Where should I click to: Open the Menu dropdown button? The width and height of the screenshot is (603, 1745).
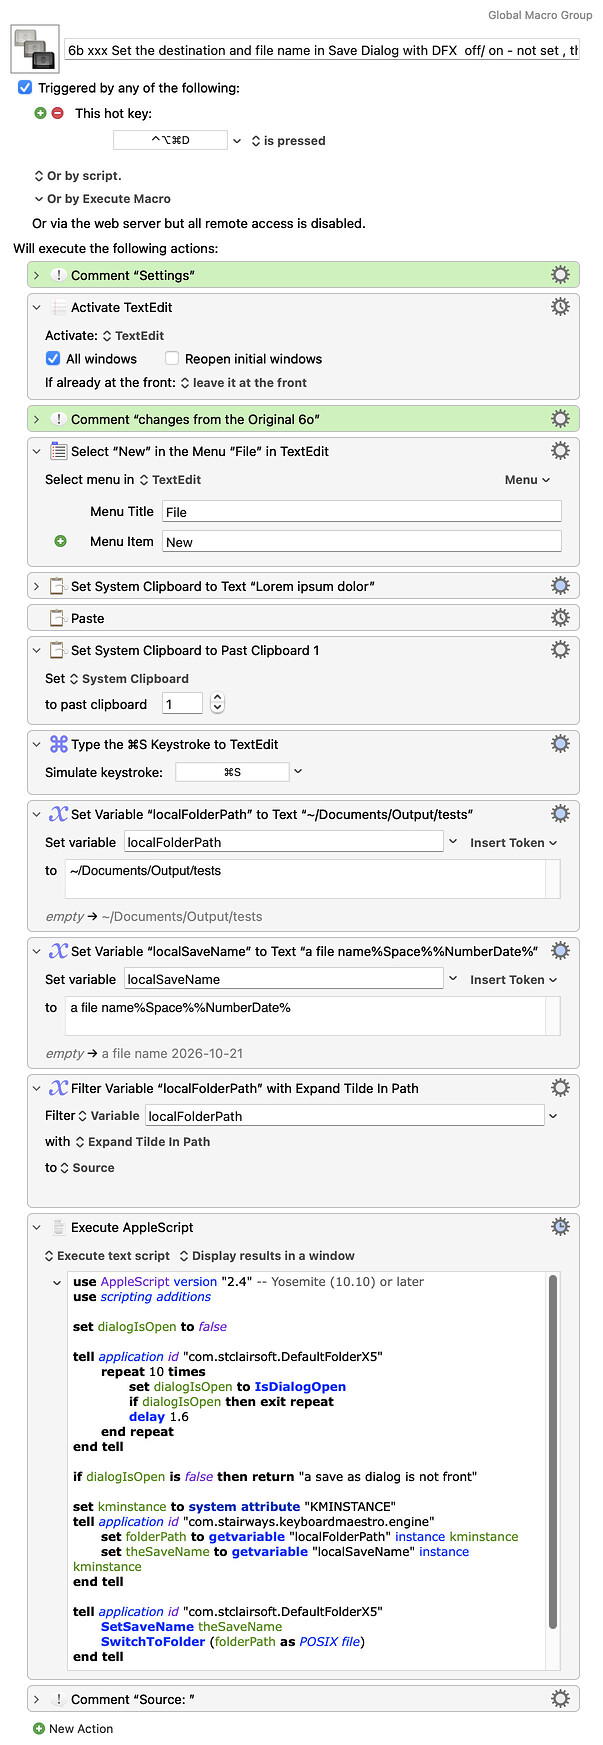(527, 480)
